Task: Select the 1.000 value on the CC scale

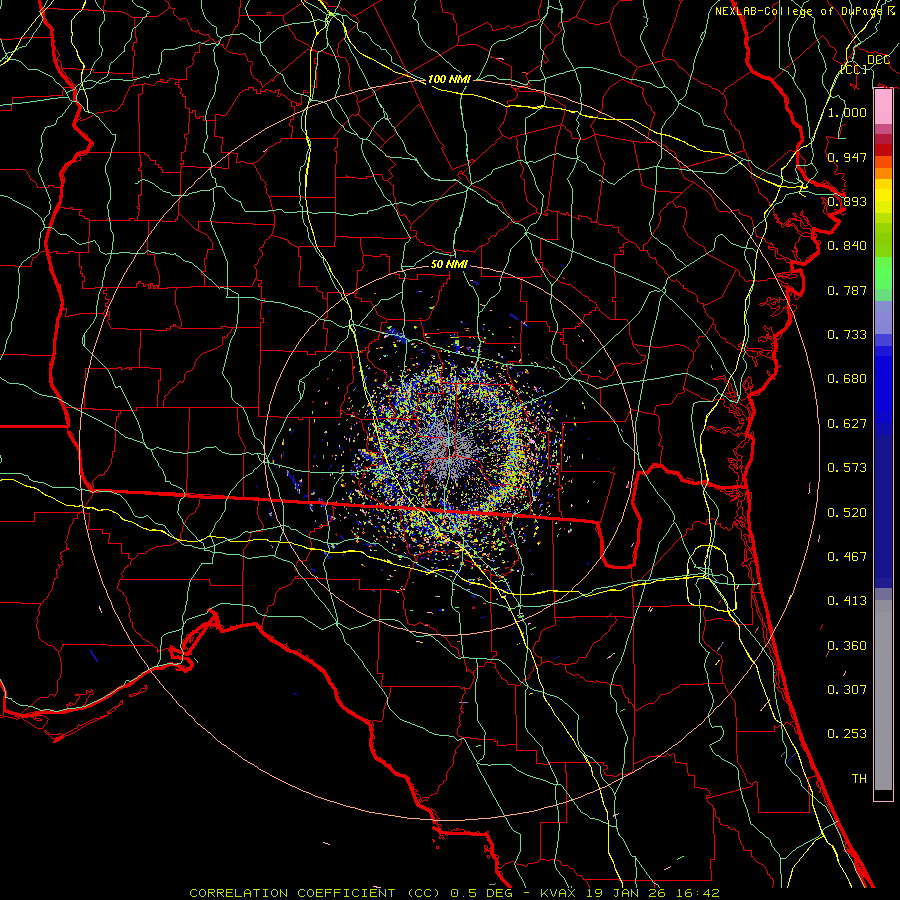Action: point(847,112)
